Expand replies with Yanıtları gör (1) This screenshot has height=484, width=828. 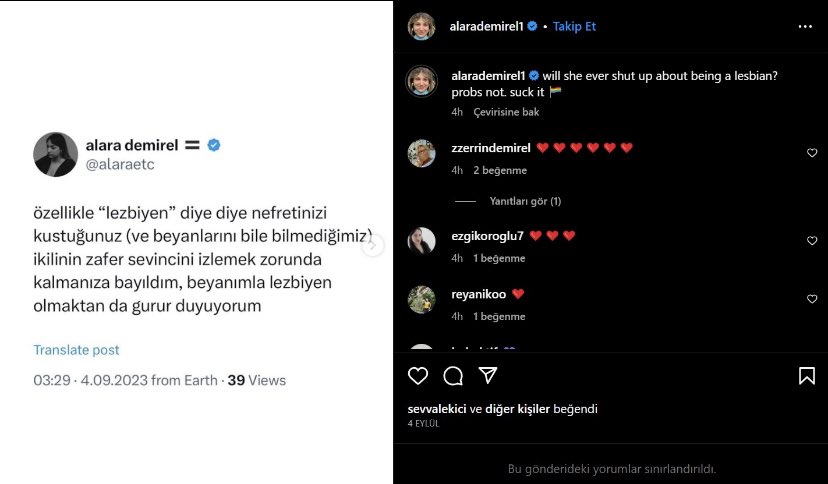525,201
